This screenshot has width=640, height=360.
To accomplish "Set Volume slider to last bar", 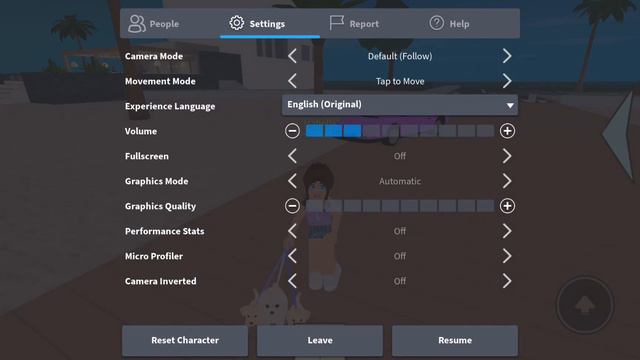I will pyautogui.click(x=485, y=131).
